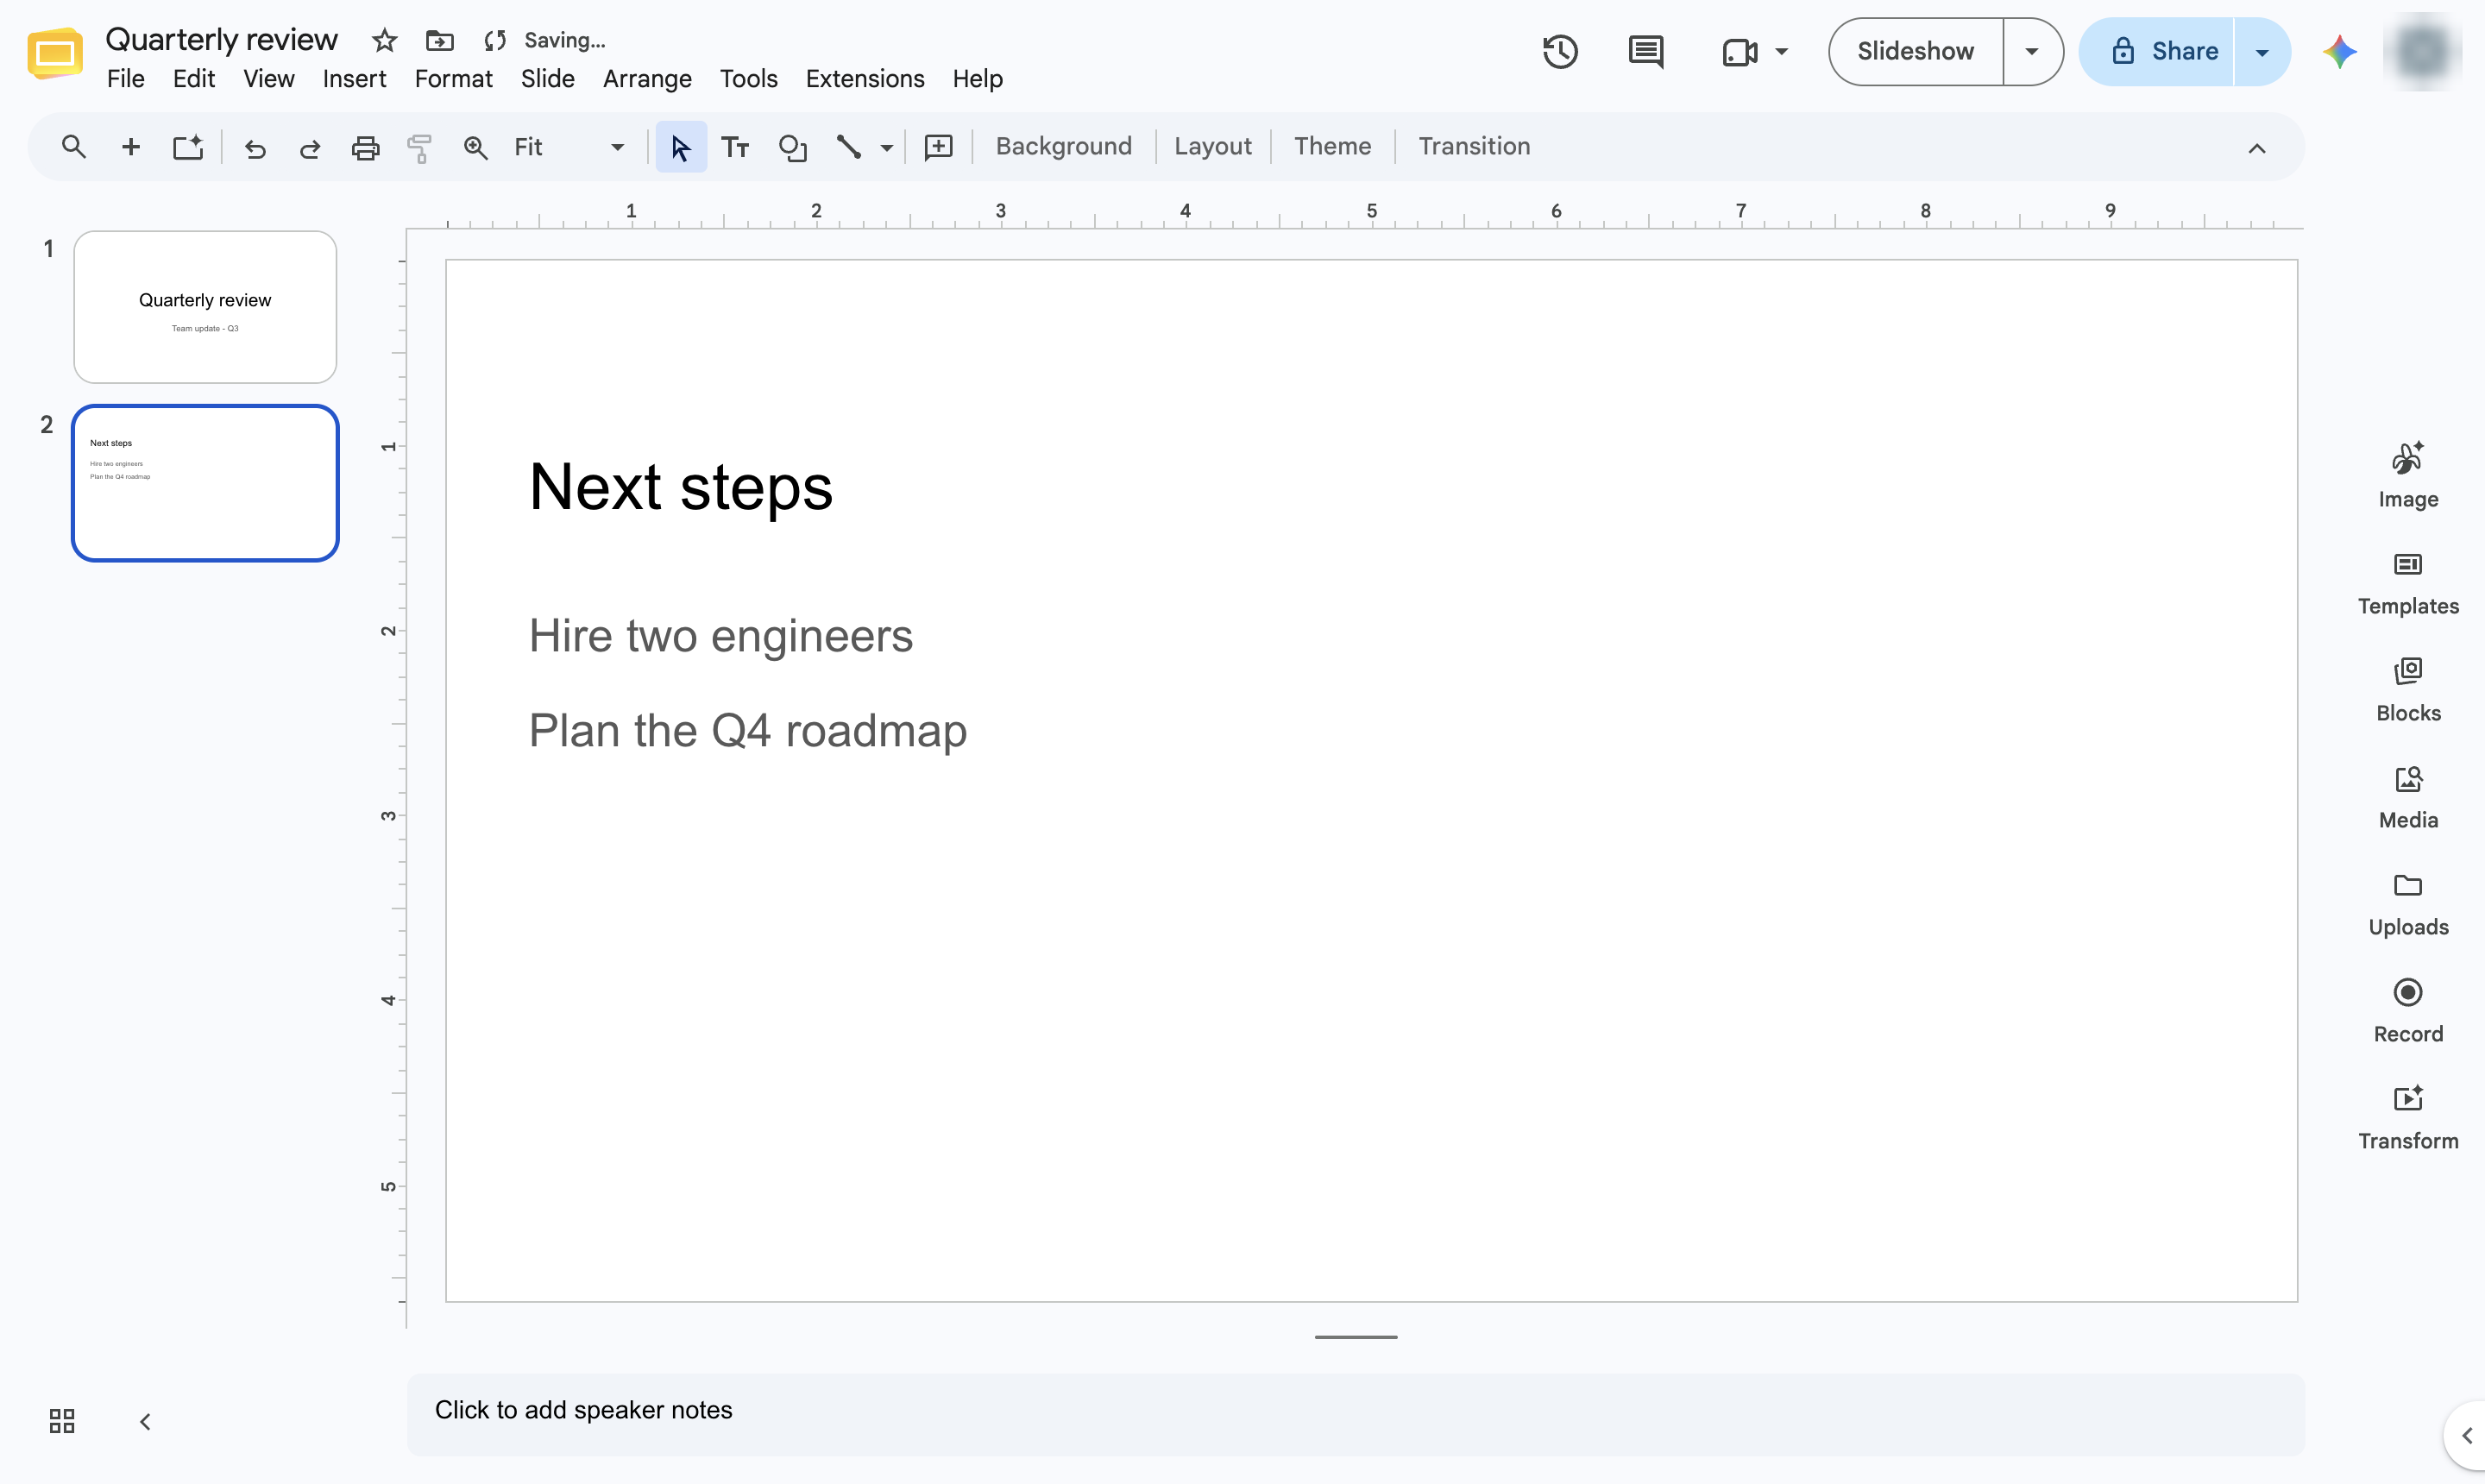The height and width of the screenshot is (1484, 2485).
Task: Open version history clock icon
Action: click(x=1559, y=51)
